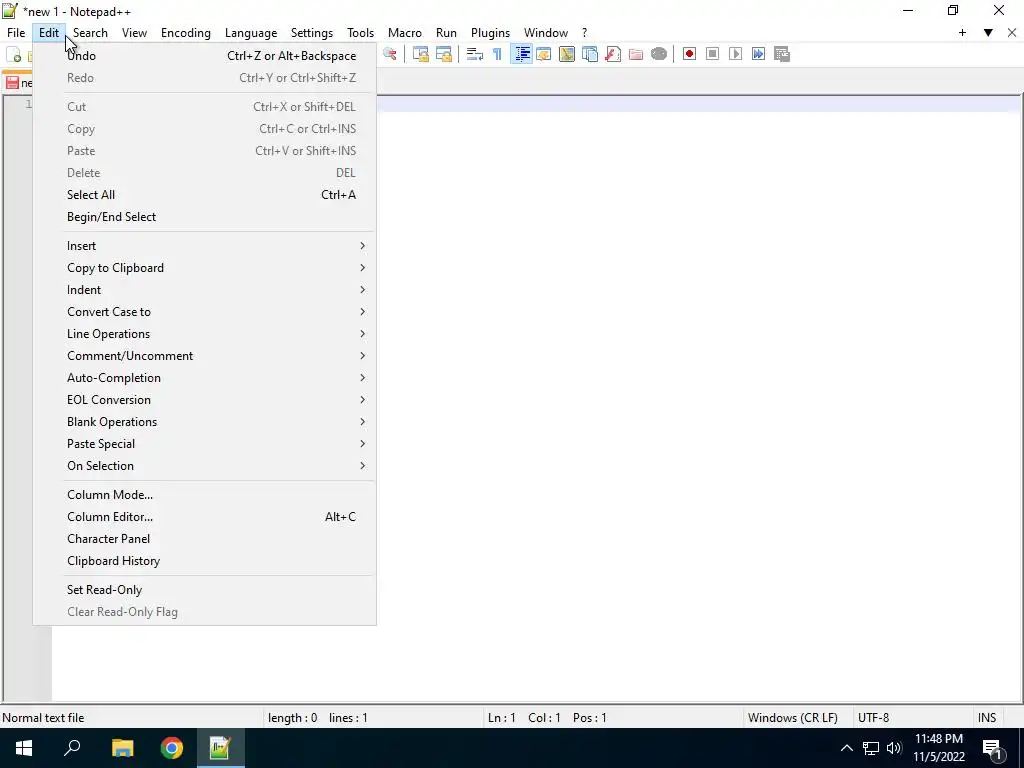
Task: Click Windows (CR LF) in status bar
Action: [792, 718]
